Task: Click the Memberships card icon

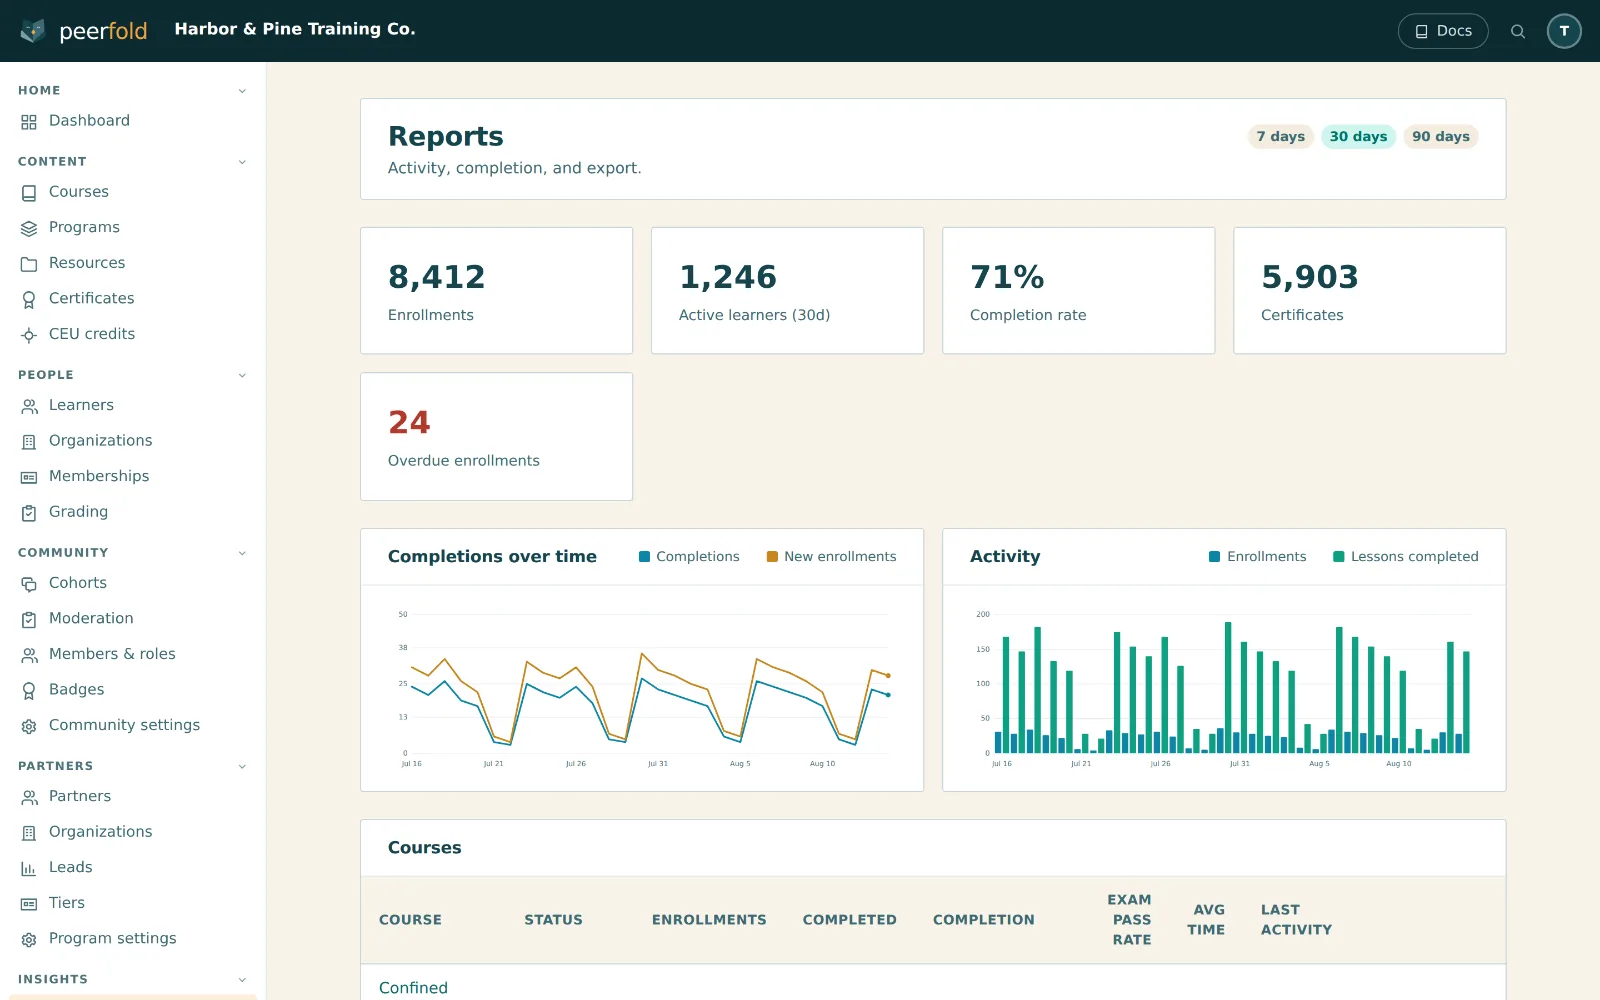Action: click(29, 477)
